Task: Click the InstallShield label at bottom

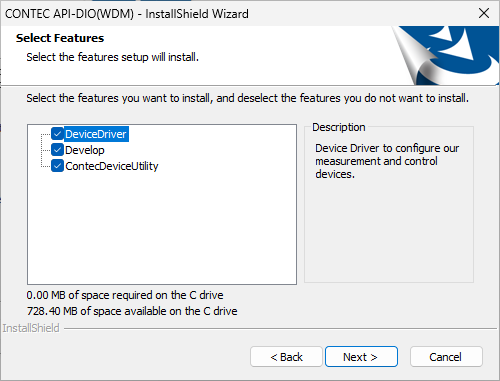Action: click(31, 328)
